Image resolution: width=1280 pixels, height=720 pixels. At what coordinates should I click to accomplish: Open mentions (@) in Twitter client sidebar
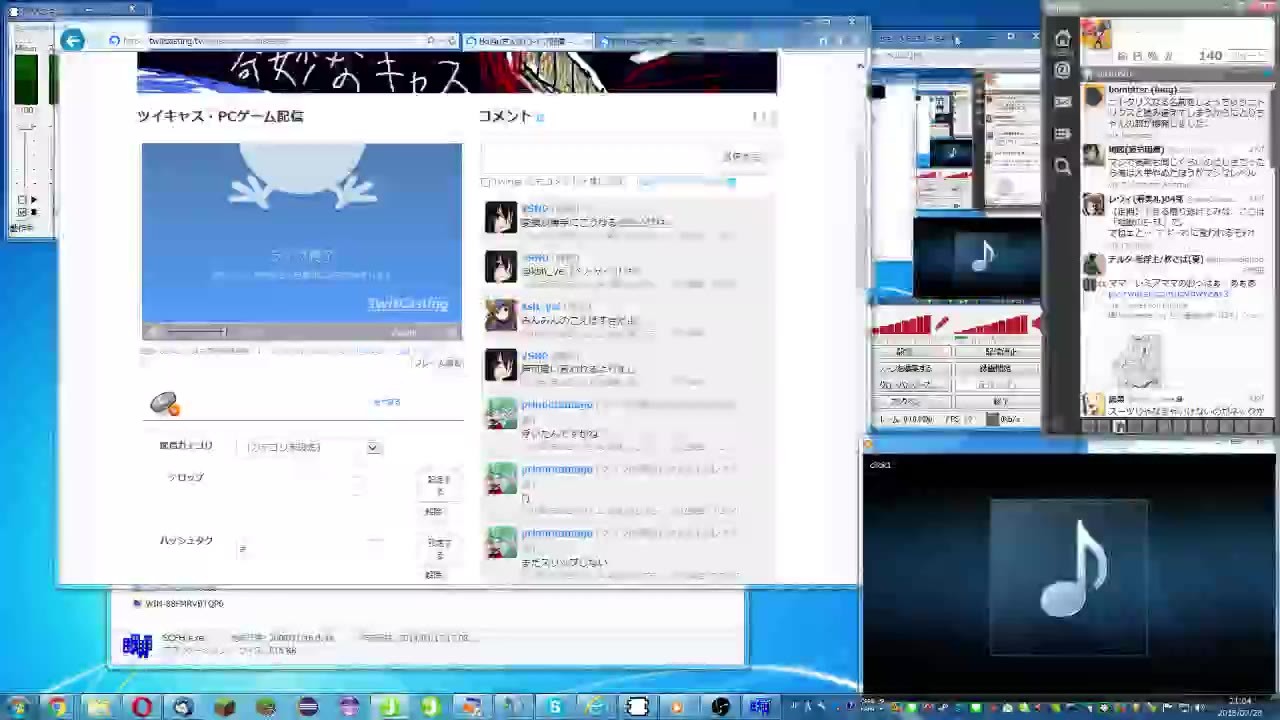pyautogui.click(x=1062, y=70)
